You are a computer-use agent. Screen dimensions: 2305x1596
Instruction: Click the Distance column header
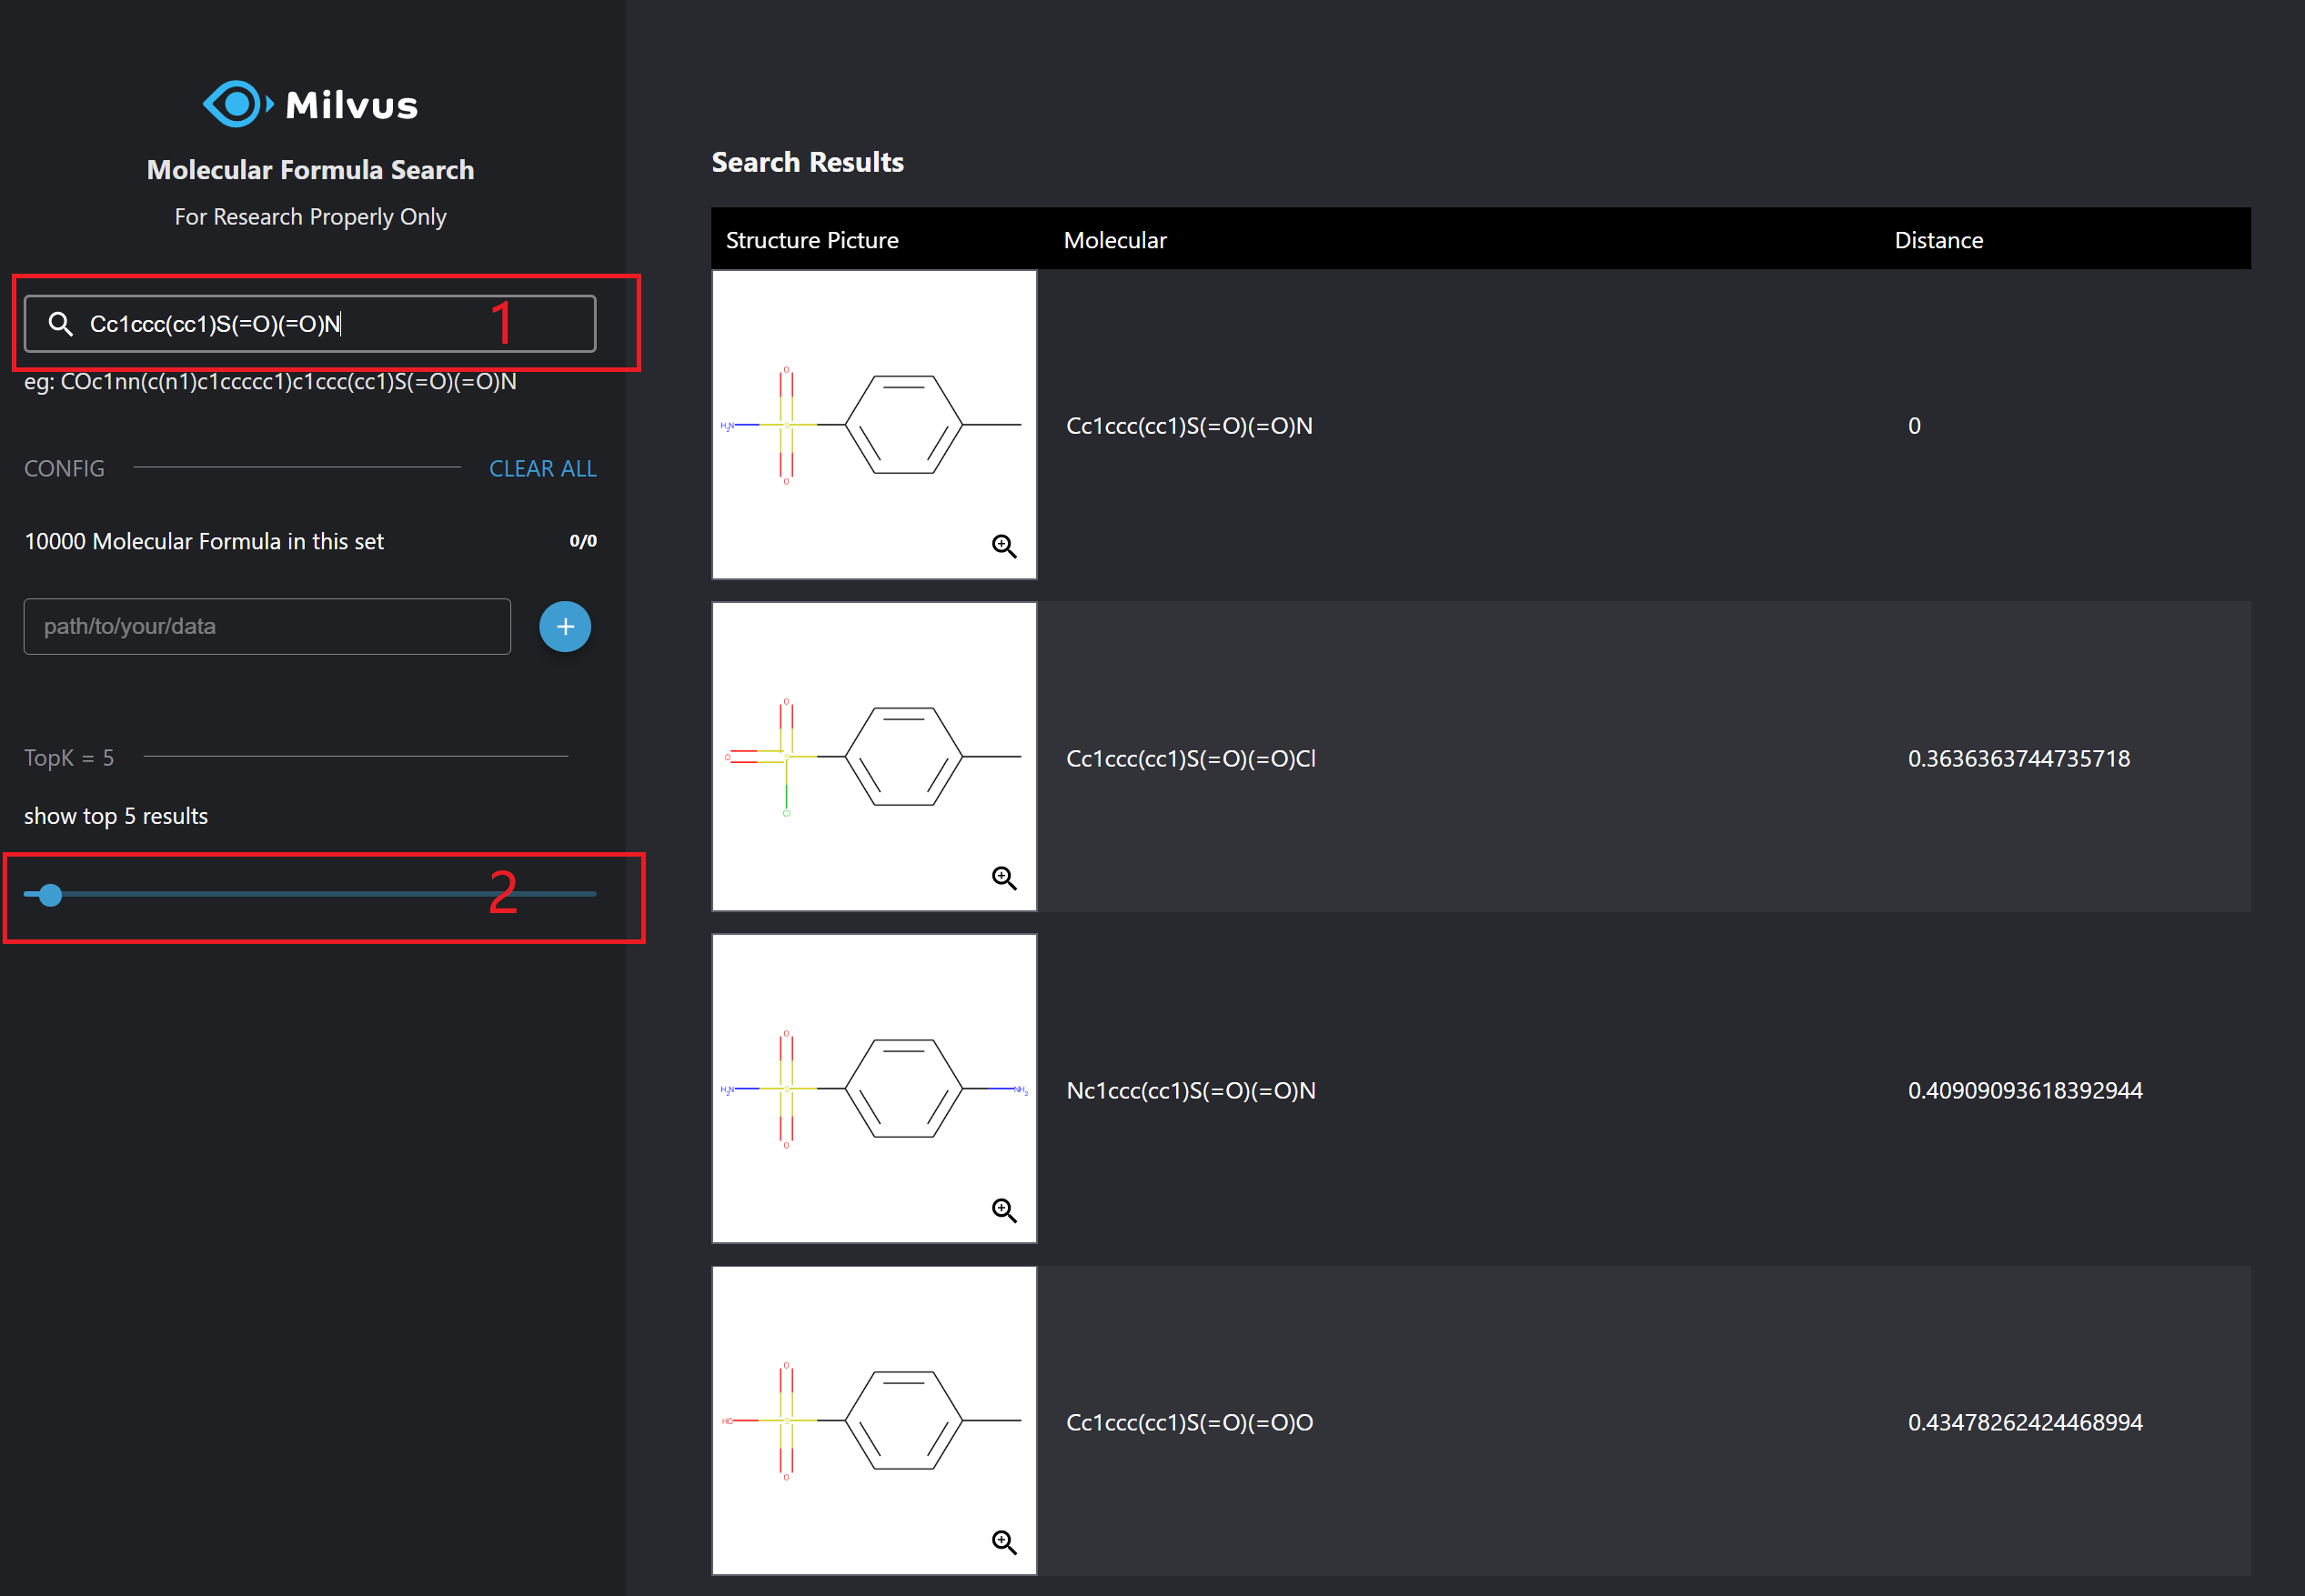[x=1938, y=240]
